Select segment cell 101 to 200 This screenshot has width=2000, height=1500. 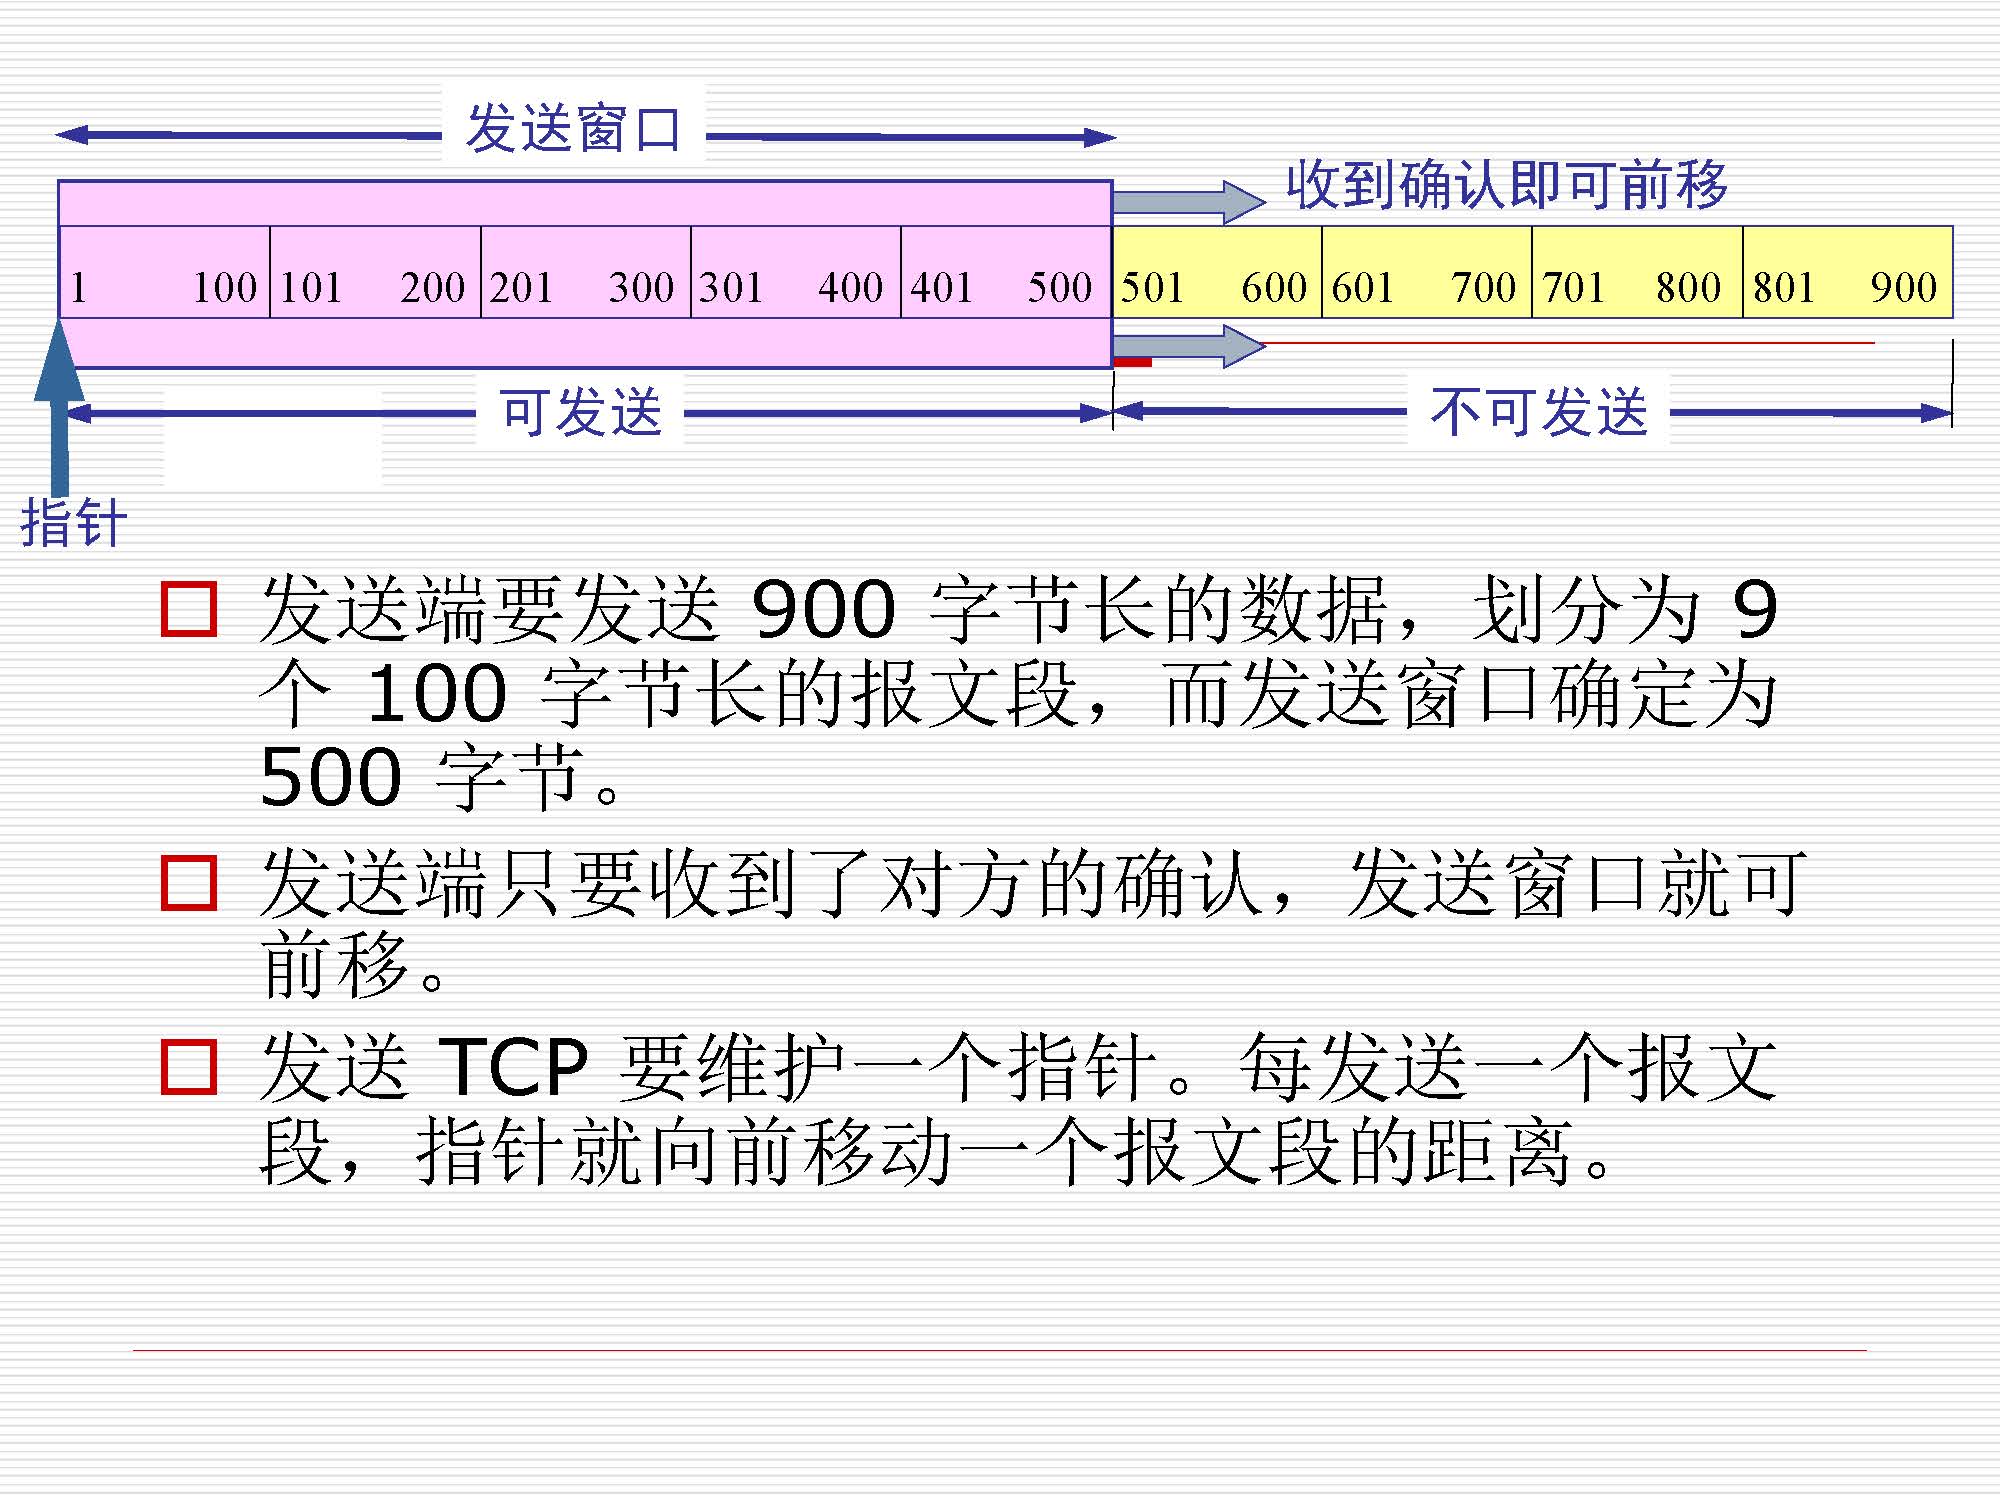(375, 273)
